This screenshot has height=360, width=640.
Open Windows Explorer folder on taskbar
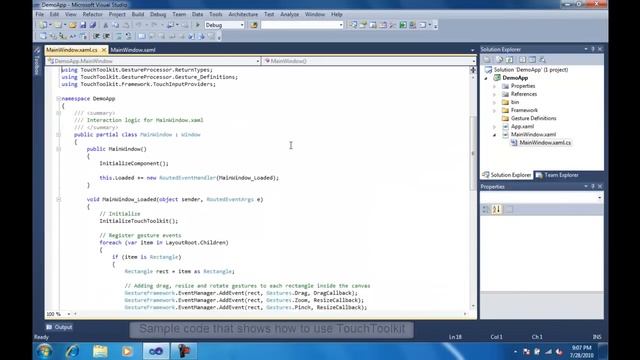(100, 351)
